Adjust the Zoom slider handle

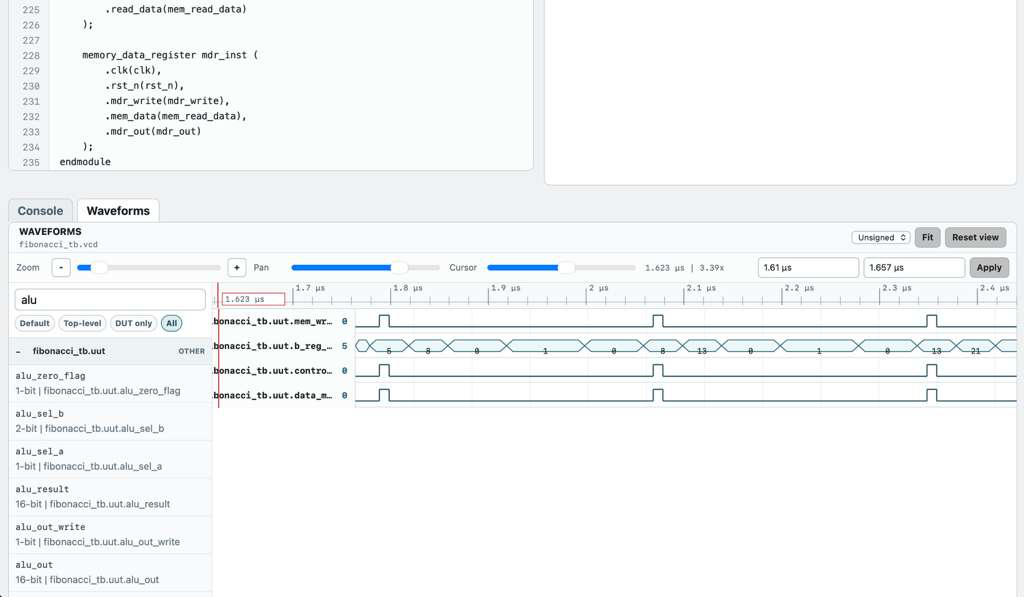tap(99, 268)
